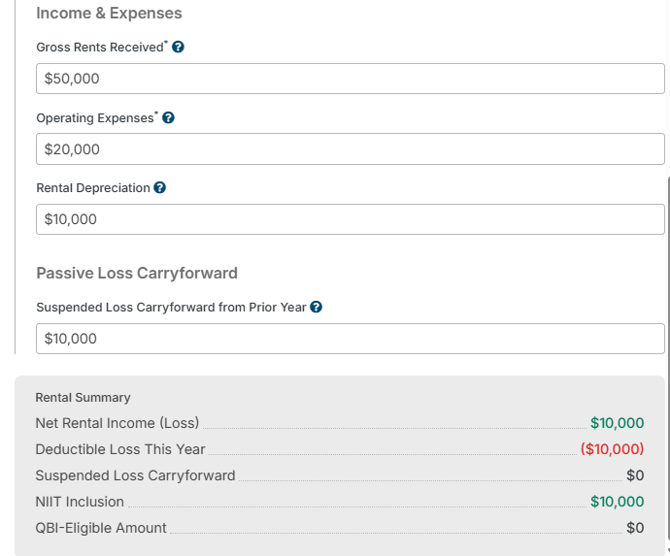Click the Suspended Loss Carryforward $0 summary value
The width and height of the screenshot is (670, 556).
coord(635,476)
